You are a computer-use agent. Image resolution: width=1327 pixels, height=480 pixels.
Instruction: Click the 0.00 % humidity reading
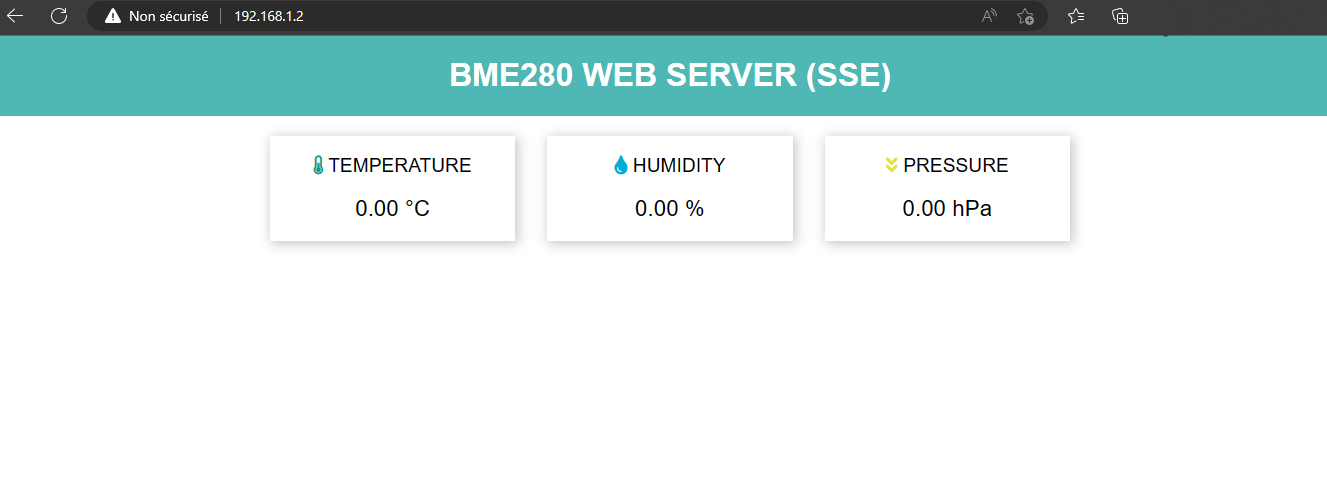click(669, 209)
